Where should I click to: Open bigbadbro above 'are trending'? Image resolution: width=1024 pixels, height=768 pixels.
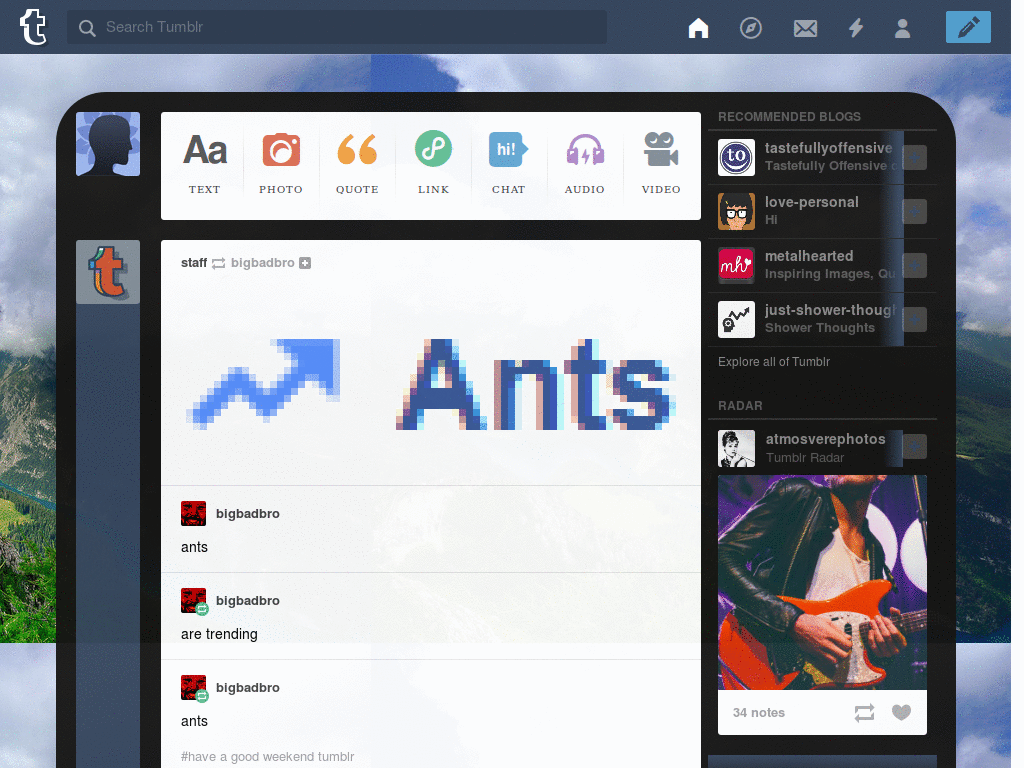click(248, 600)
